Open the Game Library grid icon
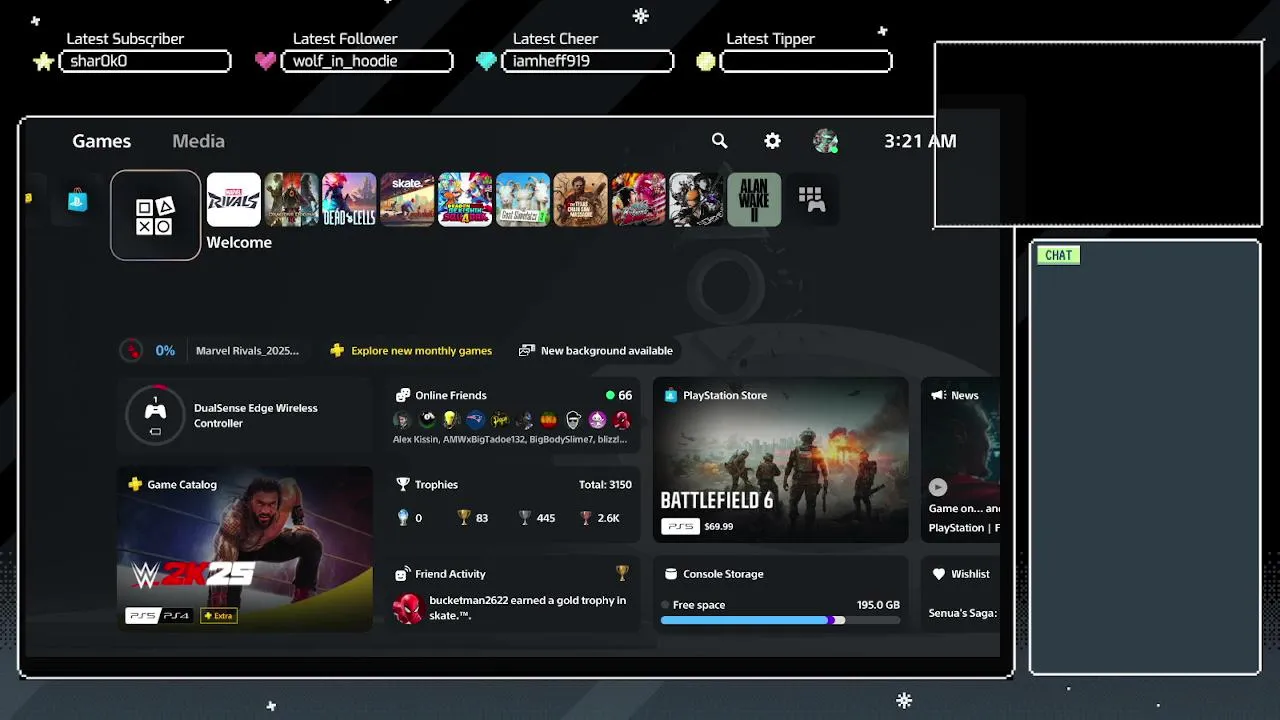 point(811,200)
